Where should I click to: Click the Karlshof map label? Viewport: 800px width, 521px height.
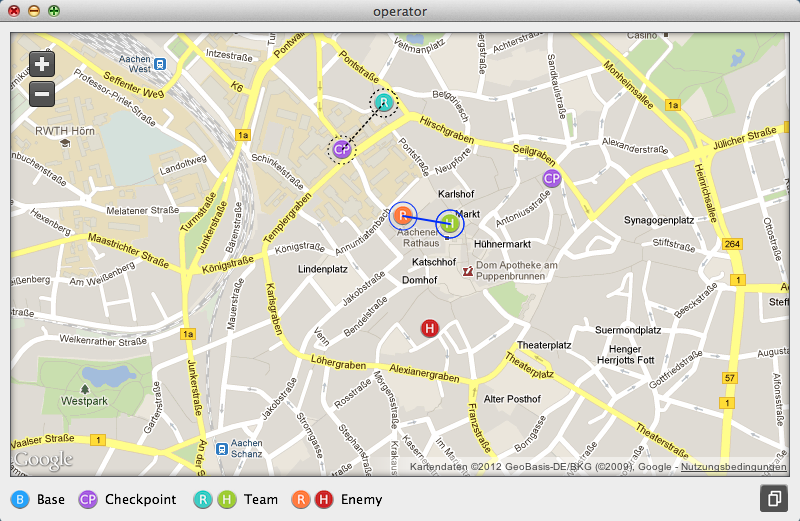click(456, 194)
